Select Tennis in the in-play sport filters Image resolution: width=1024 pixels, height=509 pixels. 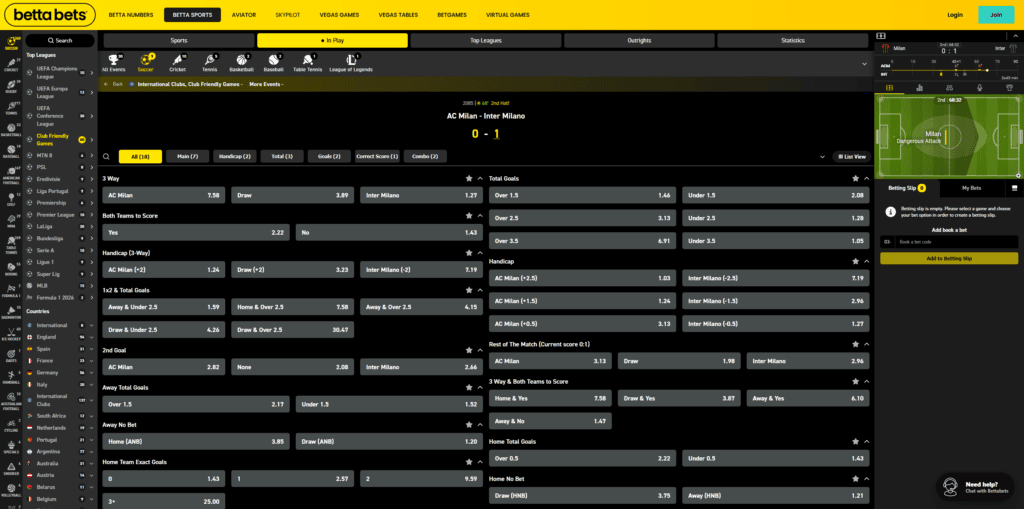coord(210,62)
